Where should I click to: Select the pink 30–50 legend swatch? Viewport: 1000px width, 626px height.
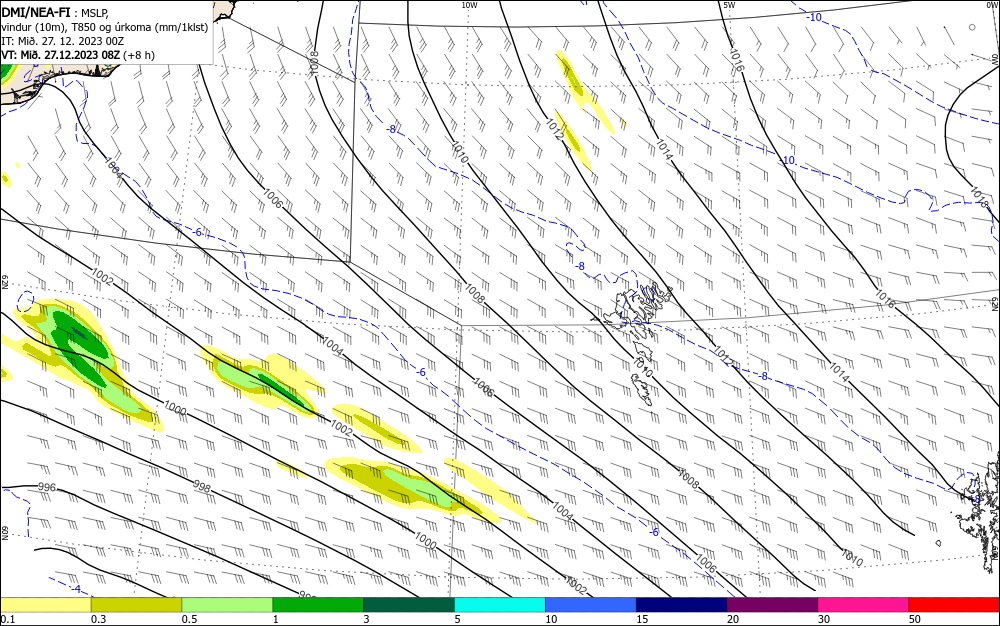pos(864,604)
